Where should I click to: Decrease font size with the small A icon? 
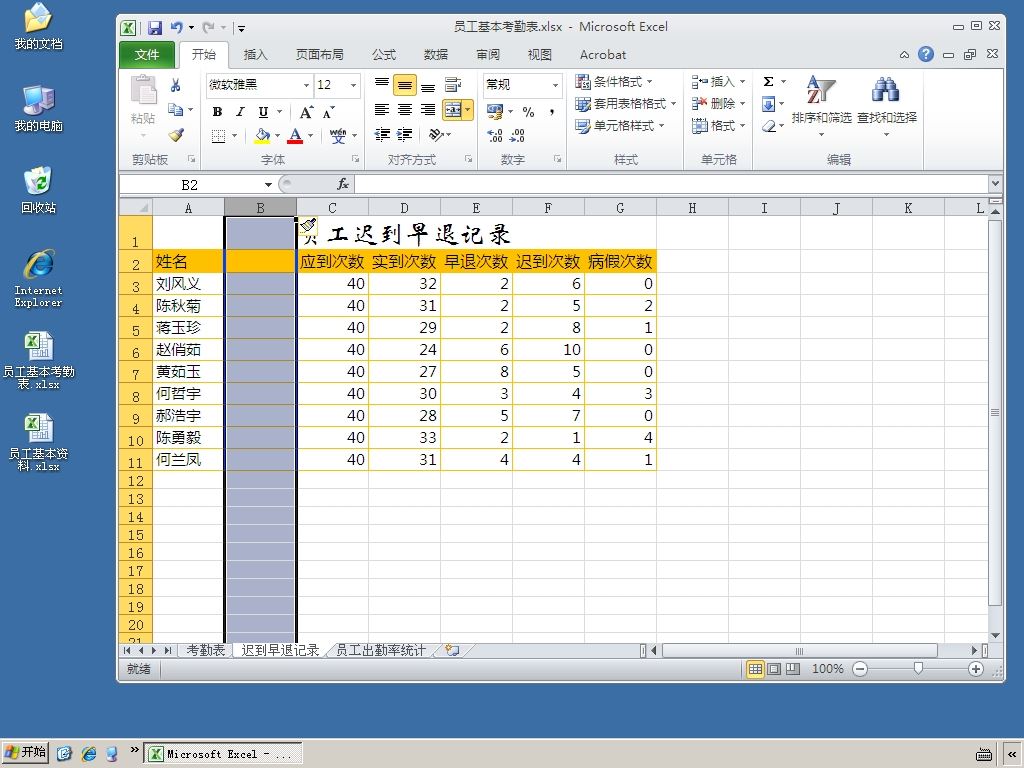[x=328, y=112]
